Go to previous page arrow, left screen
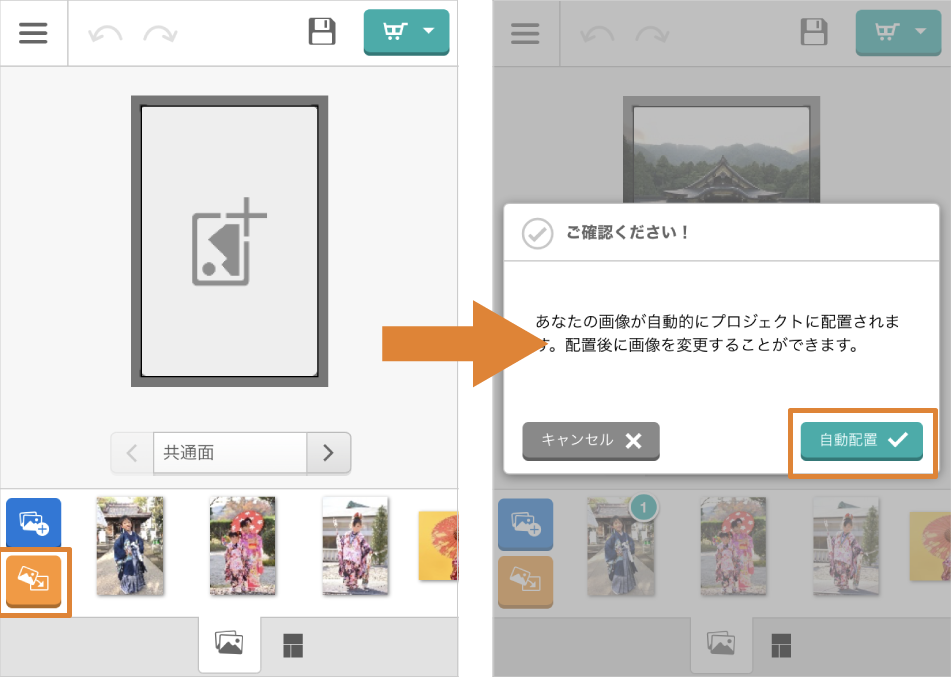 [x=132, y=453]
